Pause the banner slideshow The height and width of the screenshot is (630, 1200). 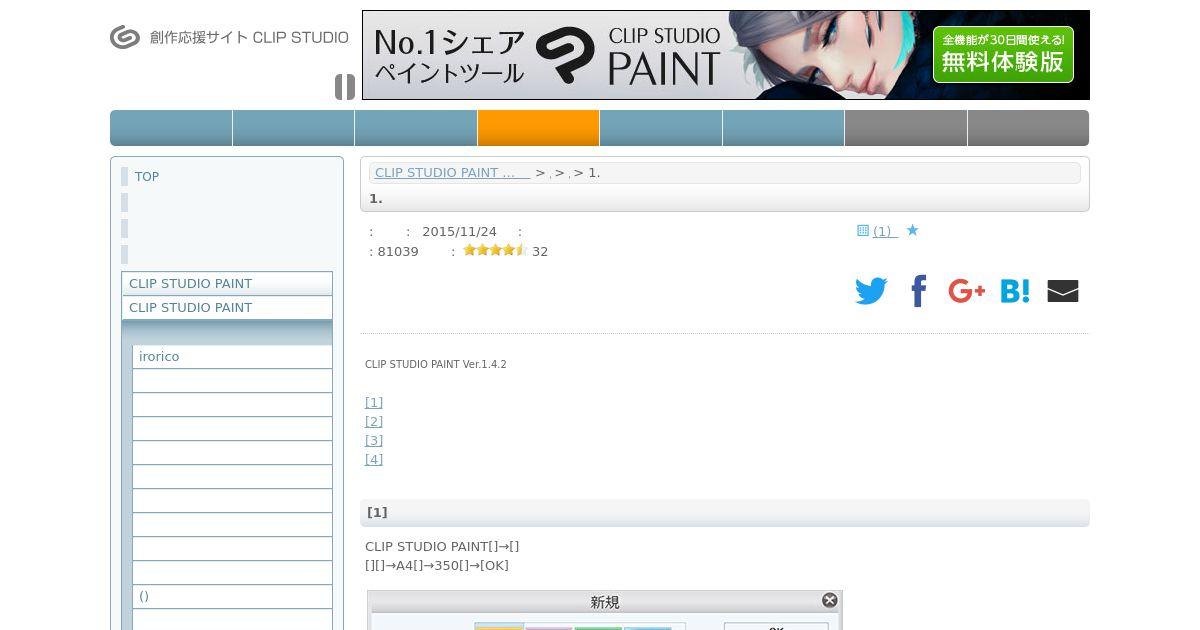click(345, 87)
